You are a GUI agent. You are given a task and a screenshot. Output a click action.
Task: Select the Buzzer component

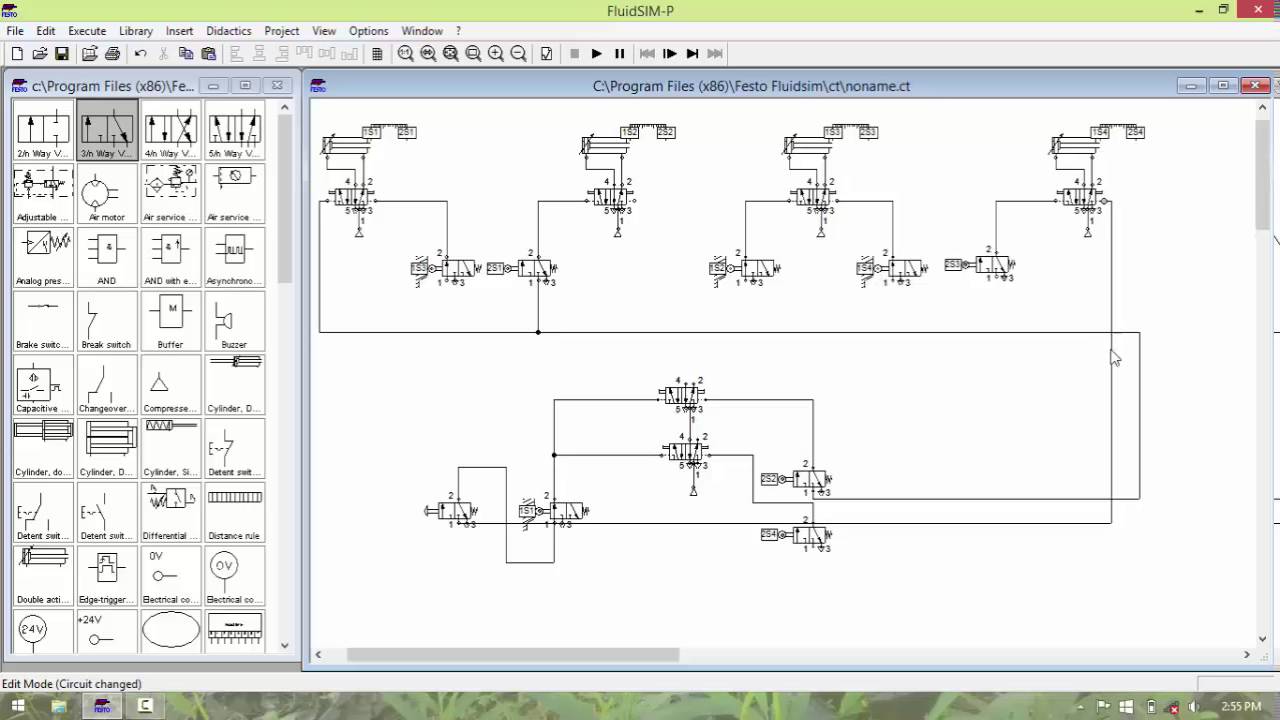[235, 322]
